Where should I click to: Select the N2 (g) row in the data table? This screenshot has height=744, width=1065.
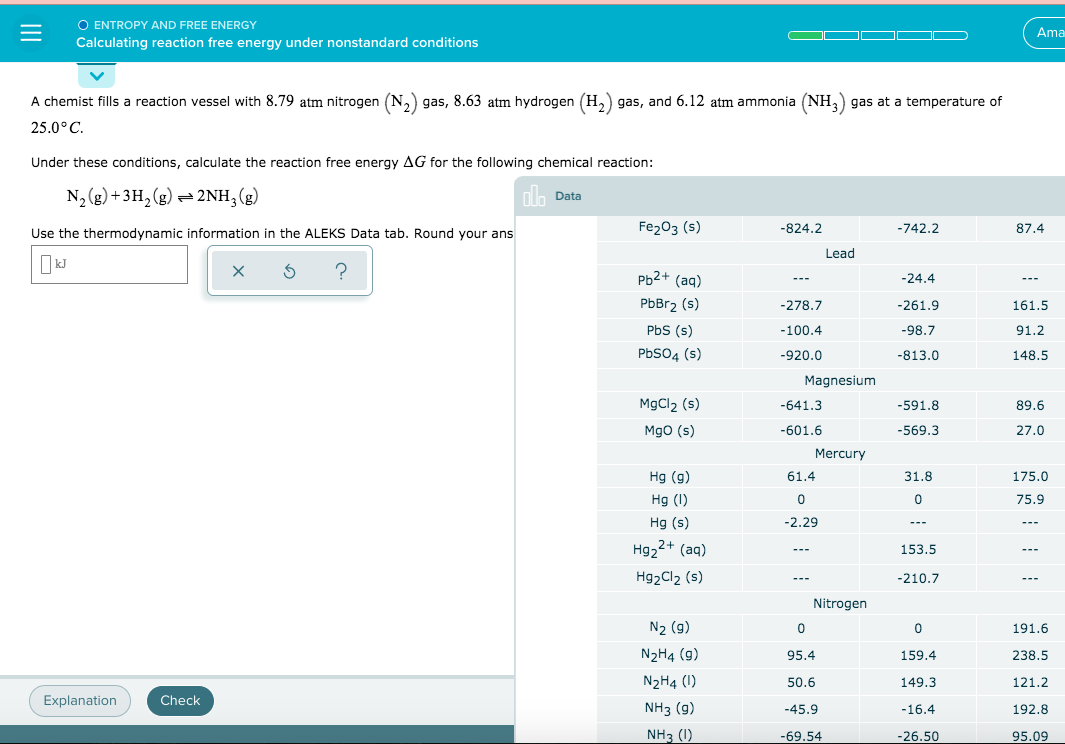click(668, 627)
